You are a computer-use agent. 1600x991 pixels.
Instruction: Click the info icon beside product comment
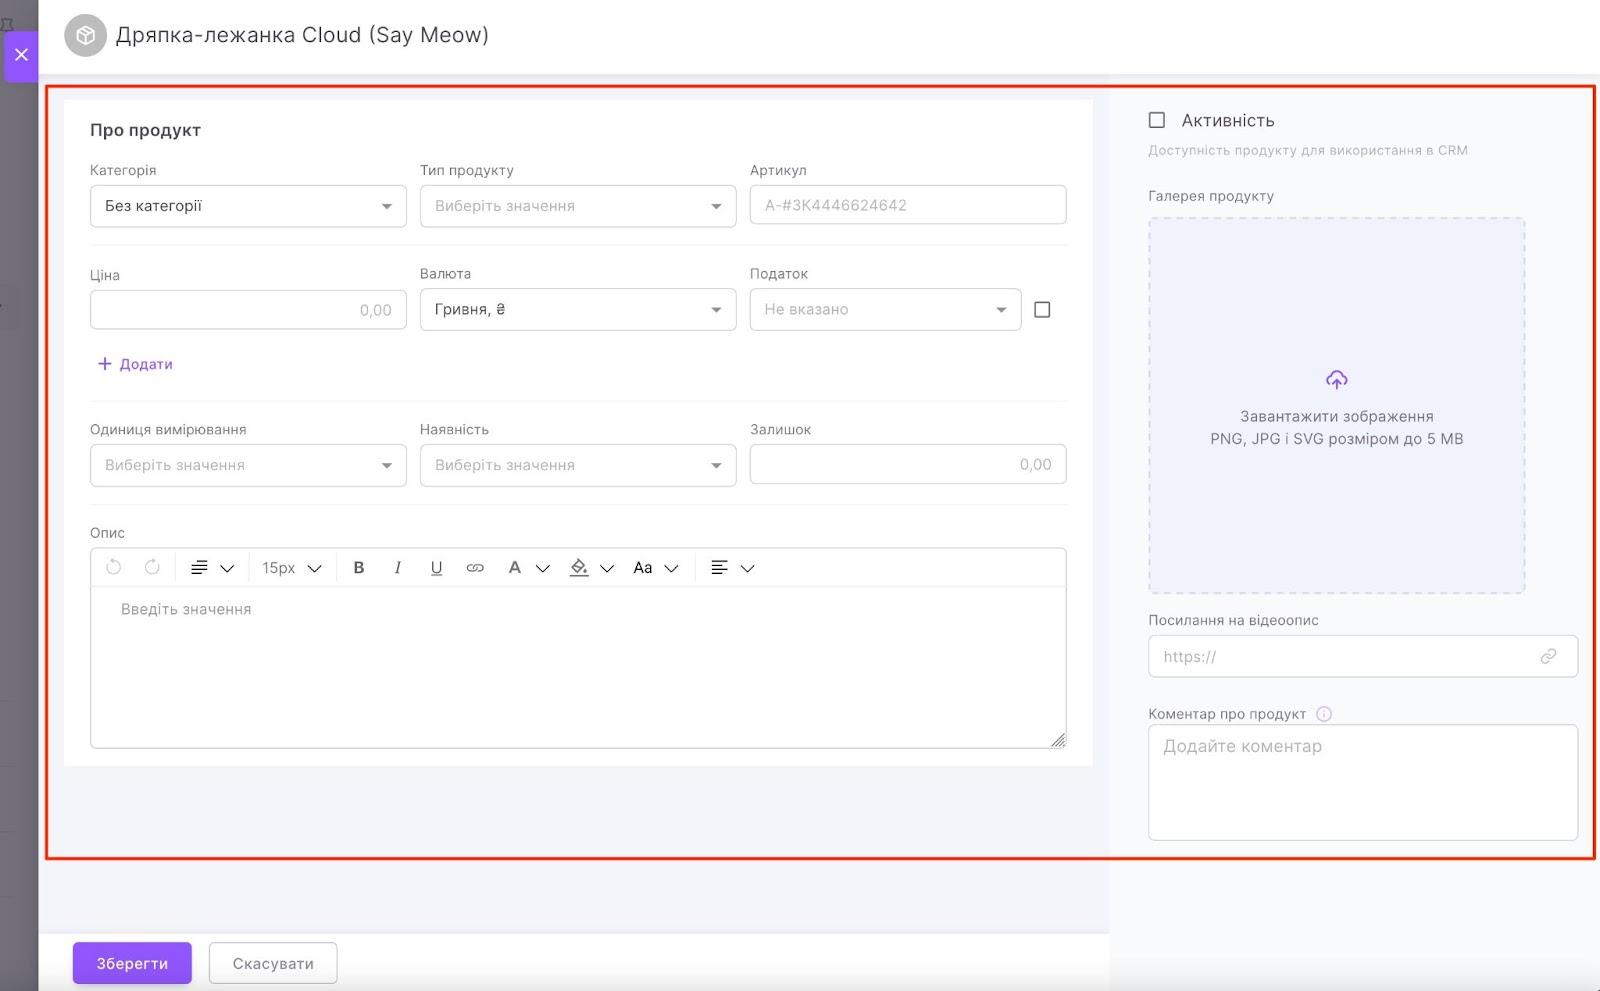[1324, 714]
